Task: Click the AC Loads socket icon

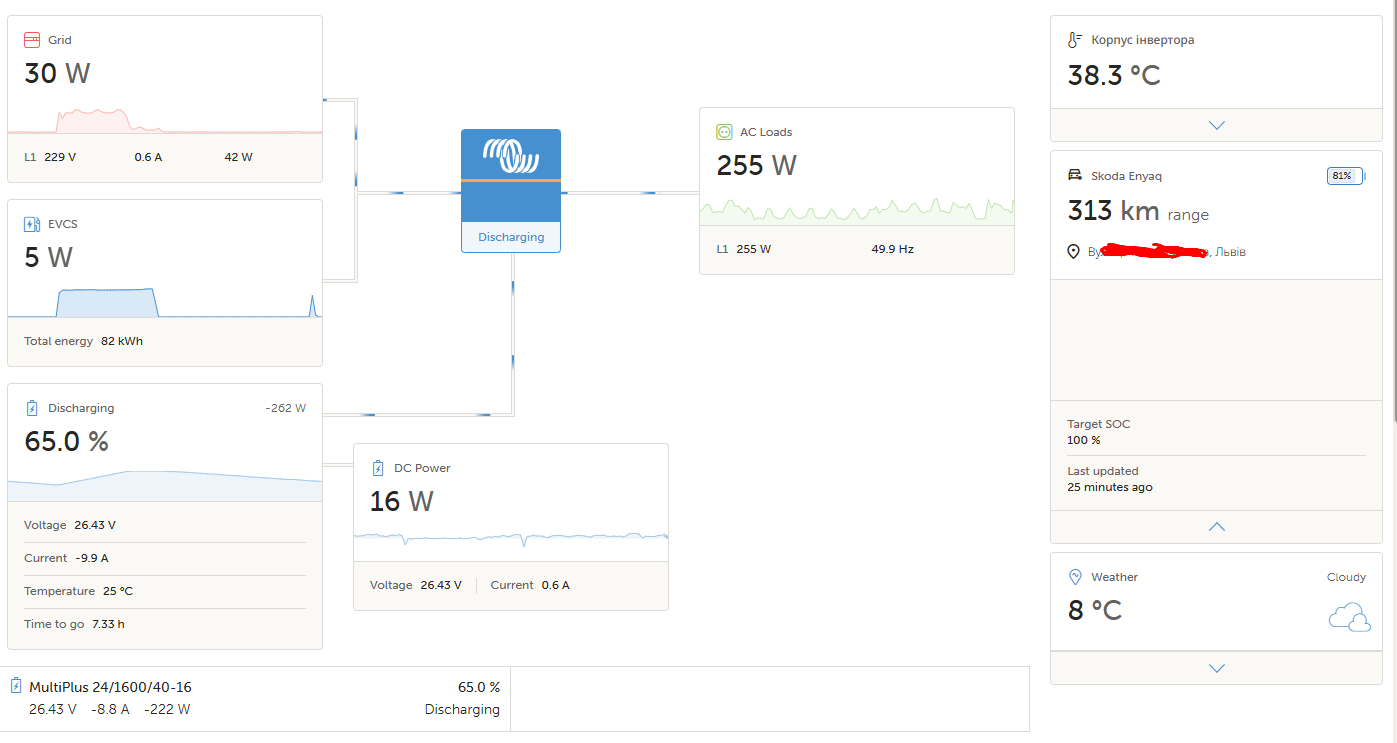Action: 724,132
